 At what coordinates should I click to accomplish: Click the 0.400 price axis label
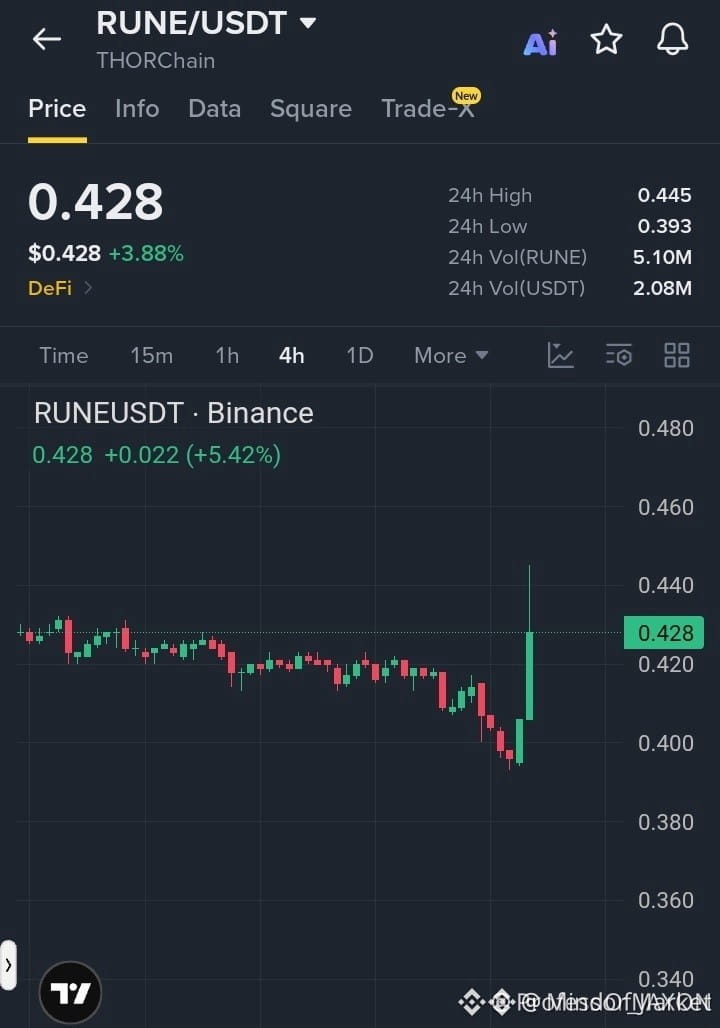(666, 743)
